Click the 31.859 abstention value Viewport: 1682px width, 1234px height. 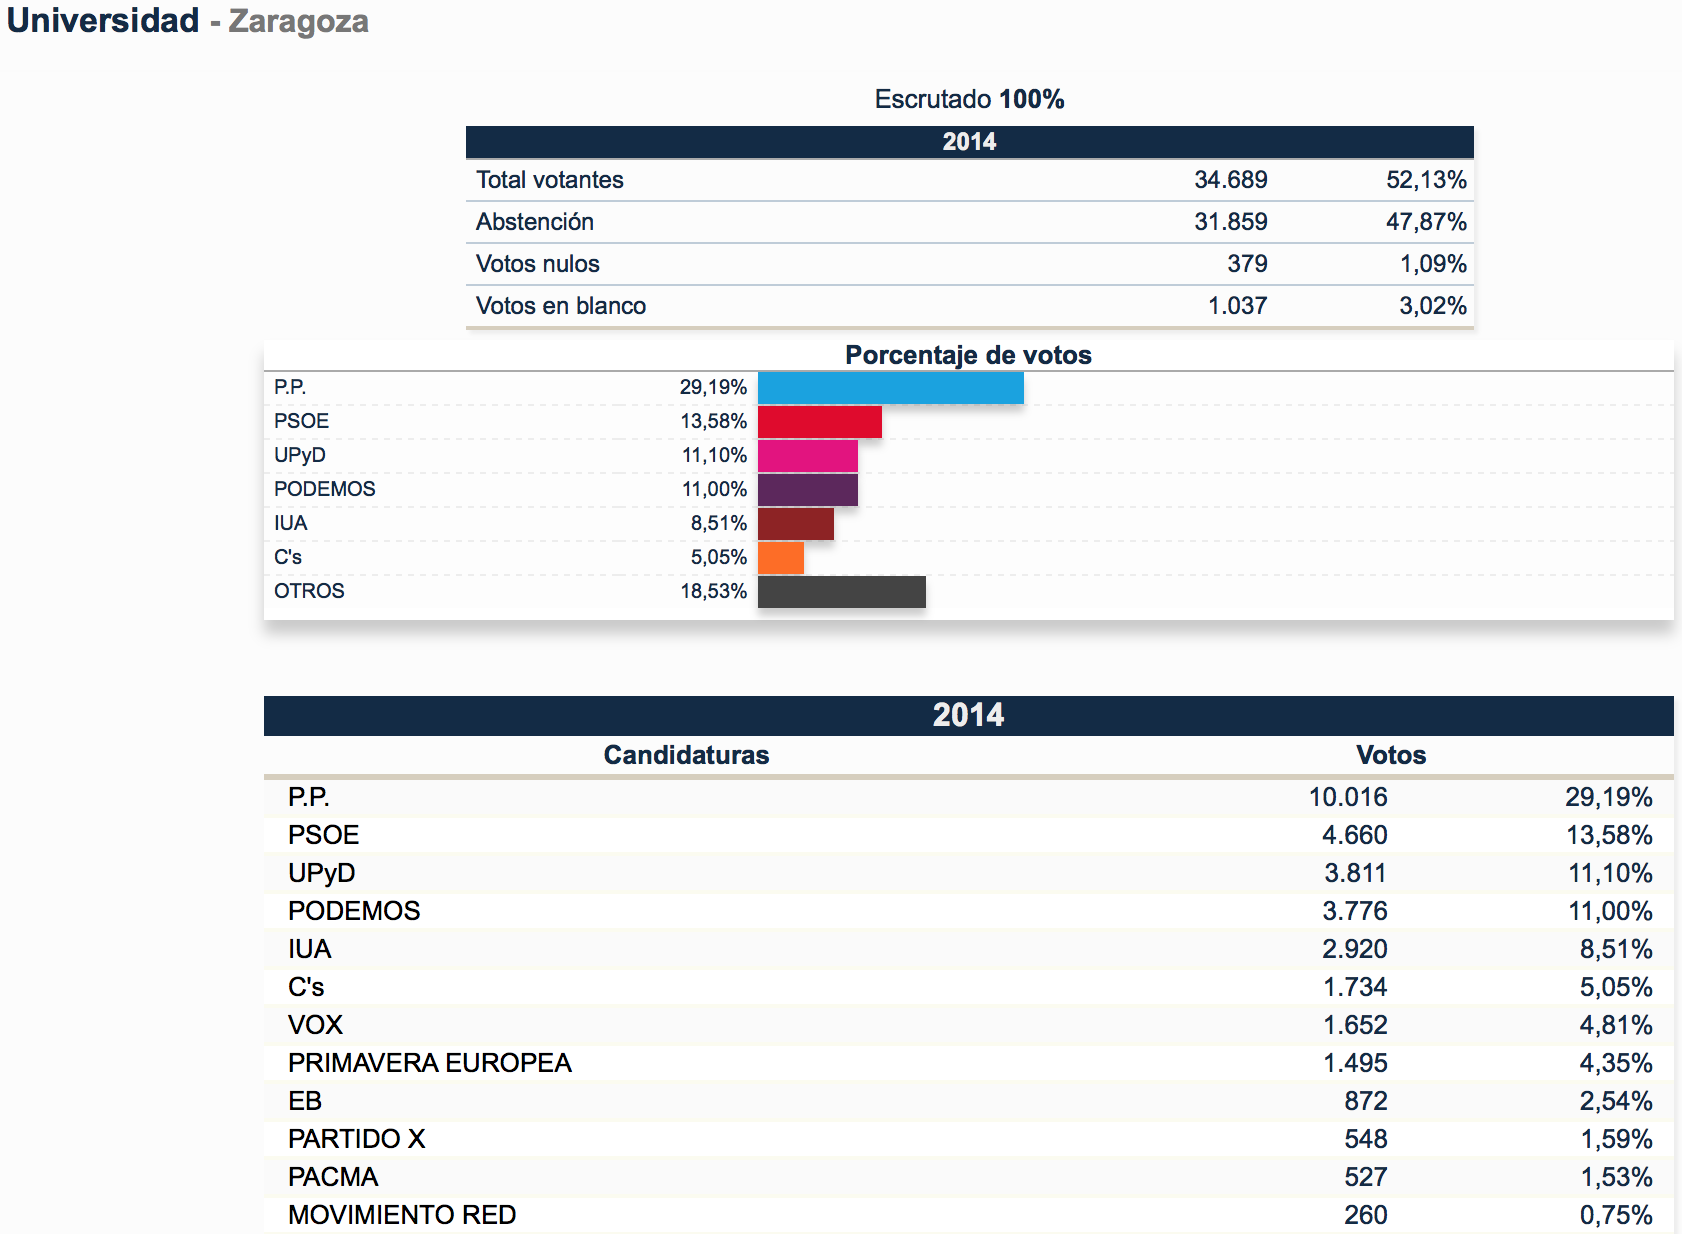1230,222
